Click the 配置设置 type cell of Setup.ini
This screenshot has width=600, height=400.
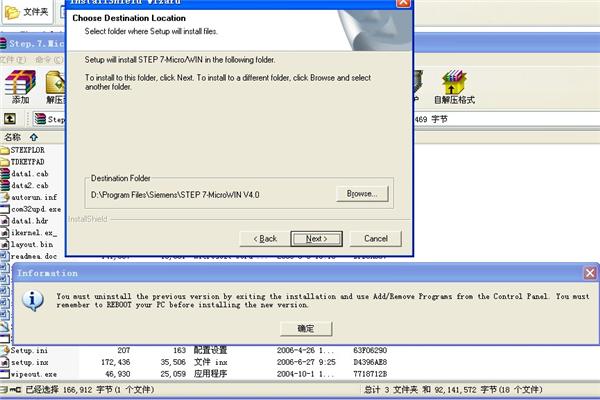tap(210, 350)
